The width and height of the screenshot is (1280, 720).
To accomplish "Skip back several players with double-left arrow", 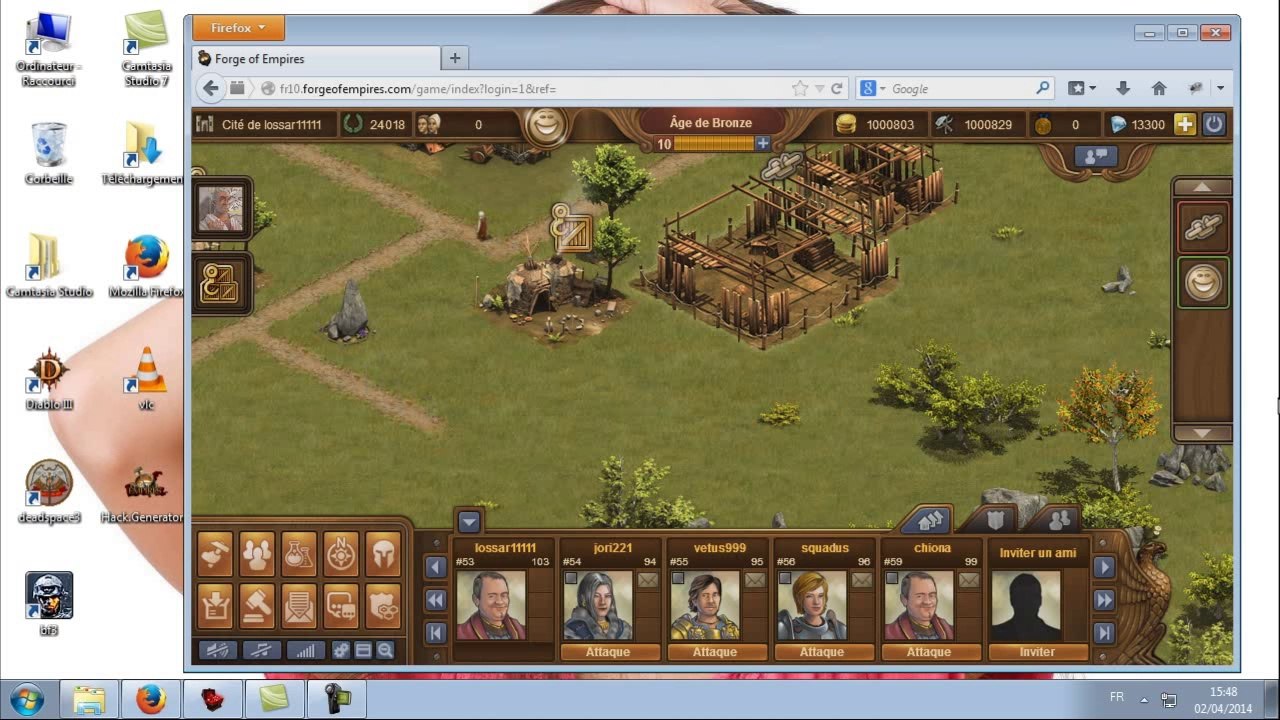I will point(435,600).
